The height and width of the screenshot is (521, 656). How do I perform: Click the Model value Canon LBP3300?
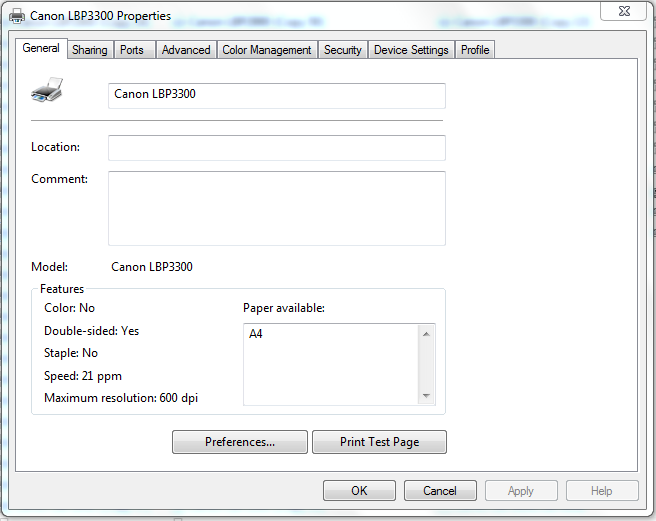tap(152, 267)
